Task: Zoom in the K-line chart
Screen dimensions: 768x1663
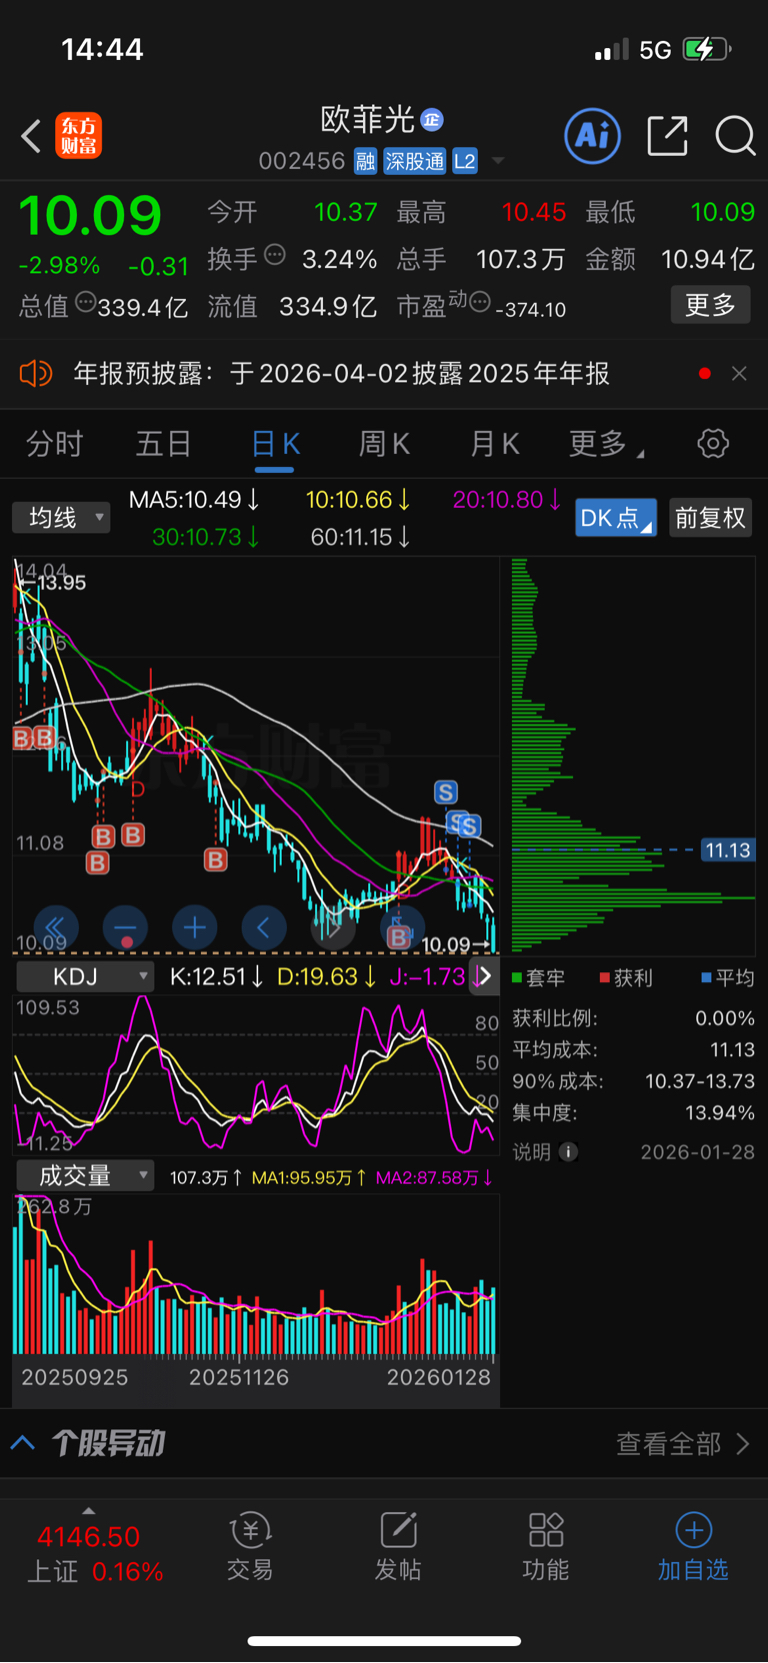Action: [x=194, y=928]
